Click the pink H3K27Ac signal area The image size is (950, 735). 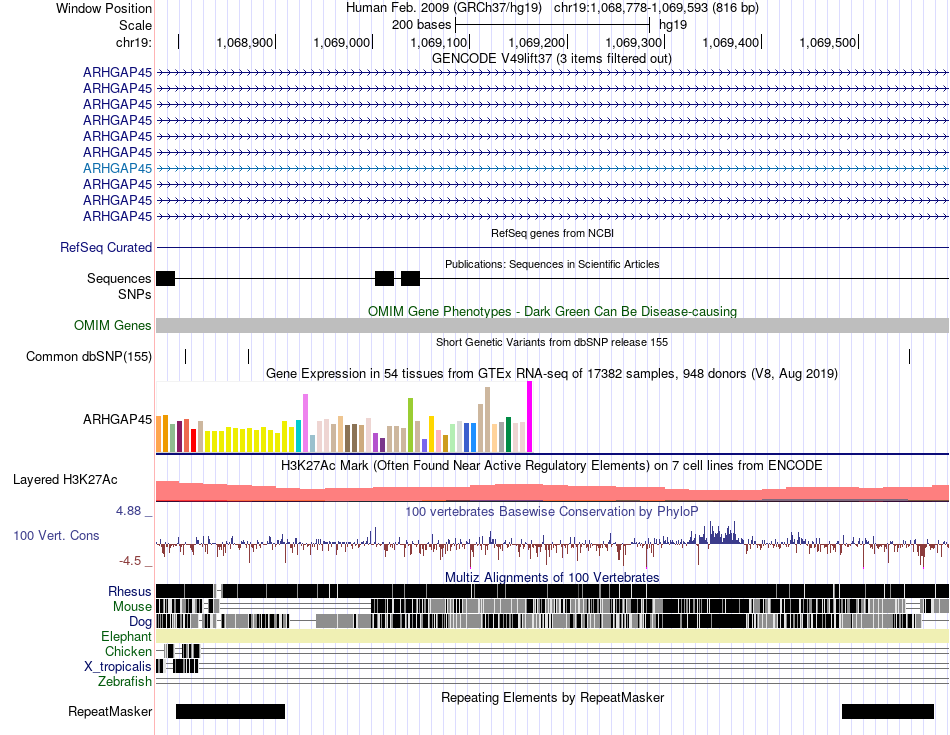pyautogui.click(x=552, y=493)
